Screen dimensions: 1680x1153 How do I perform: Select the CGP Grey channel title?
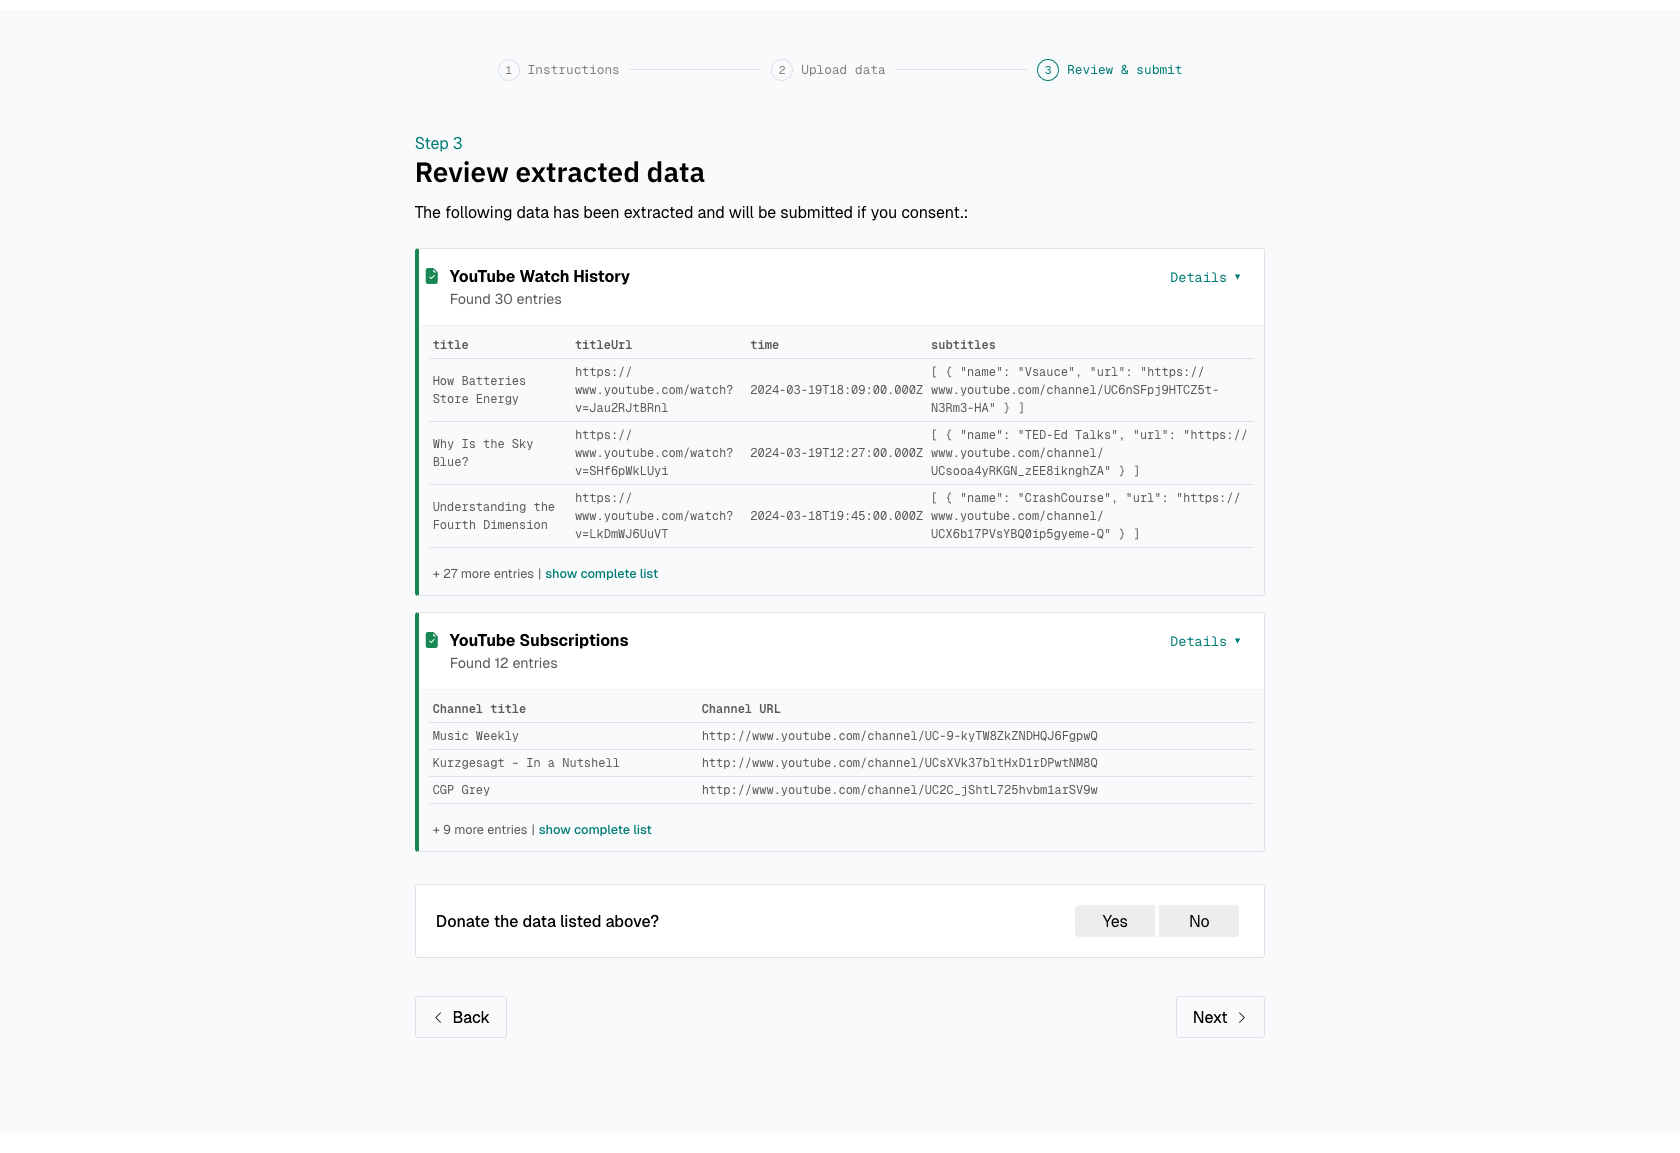pos(461,790)
